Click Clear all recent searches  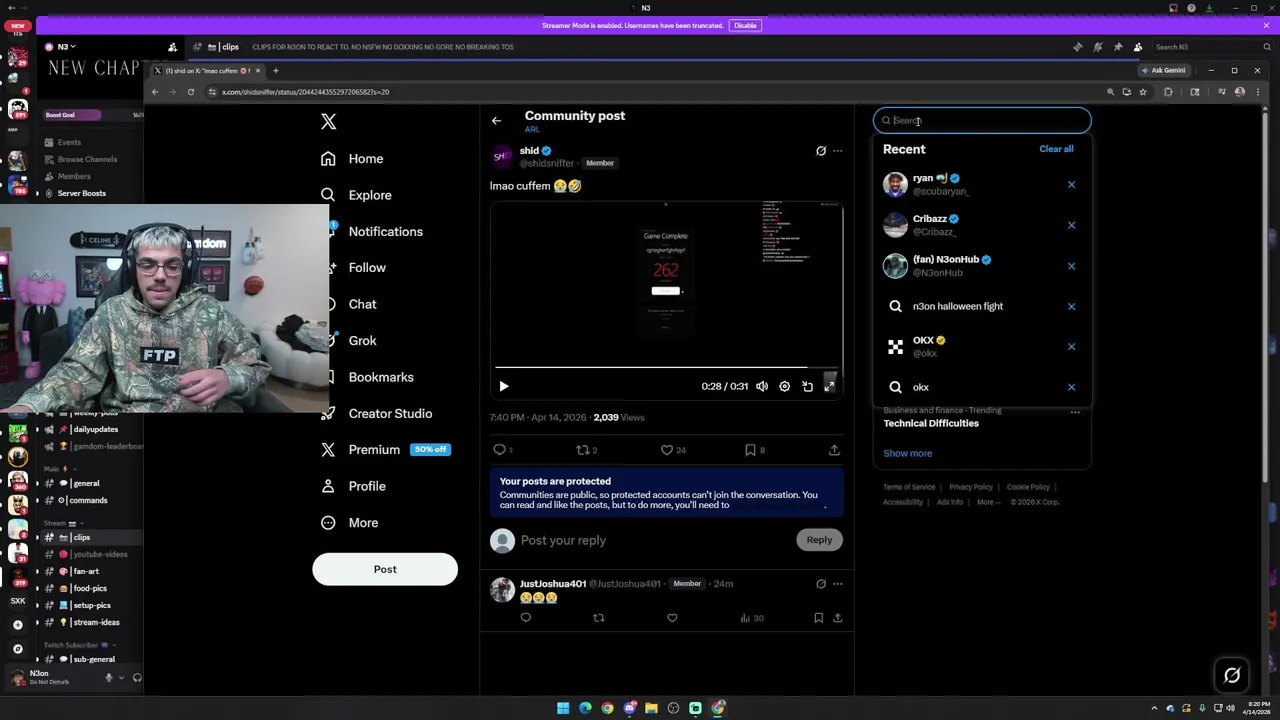click(1056, 149)
